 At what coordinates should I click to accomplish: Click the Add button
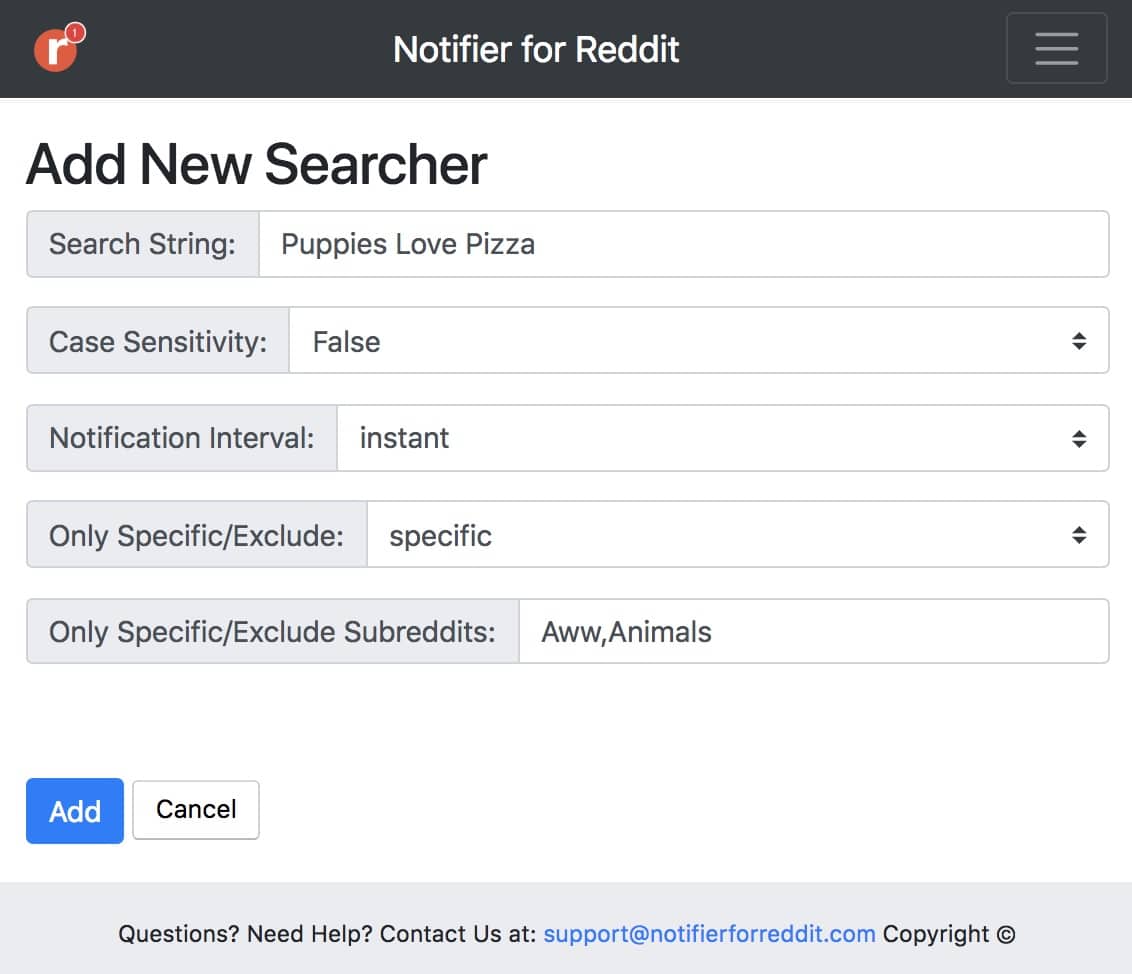(x=74, y=811)
